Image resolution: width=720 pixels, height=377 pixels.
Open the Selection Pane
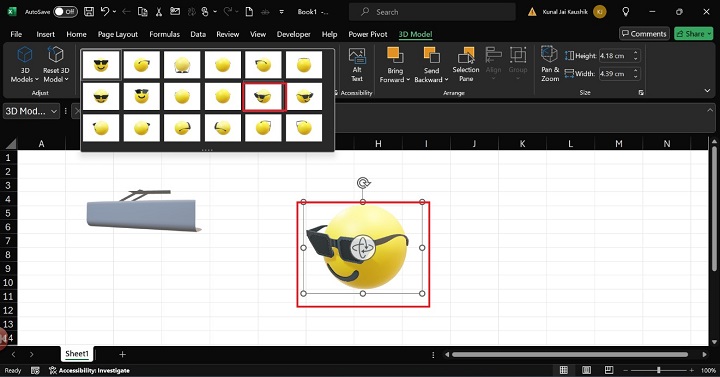(466, 64)
